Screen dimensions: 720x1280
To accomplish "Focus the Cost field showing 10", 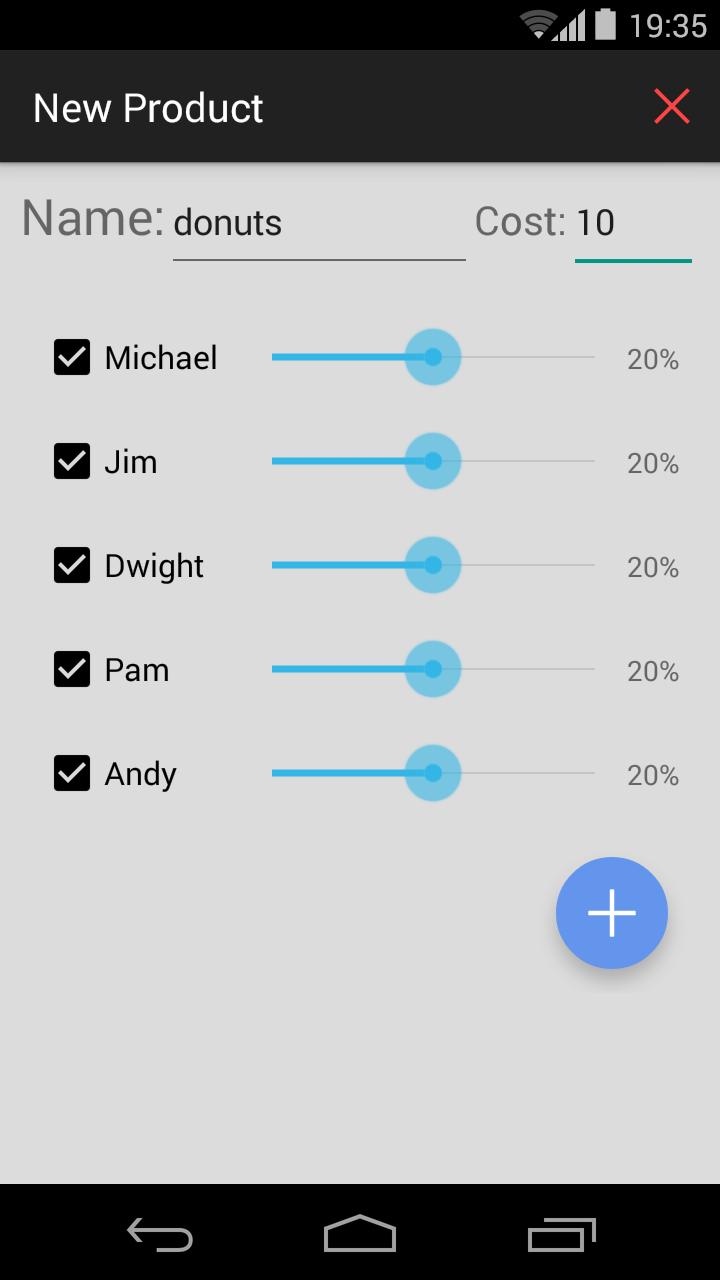I will [632, 223].
